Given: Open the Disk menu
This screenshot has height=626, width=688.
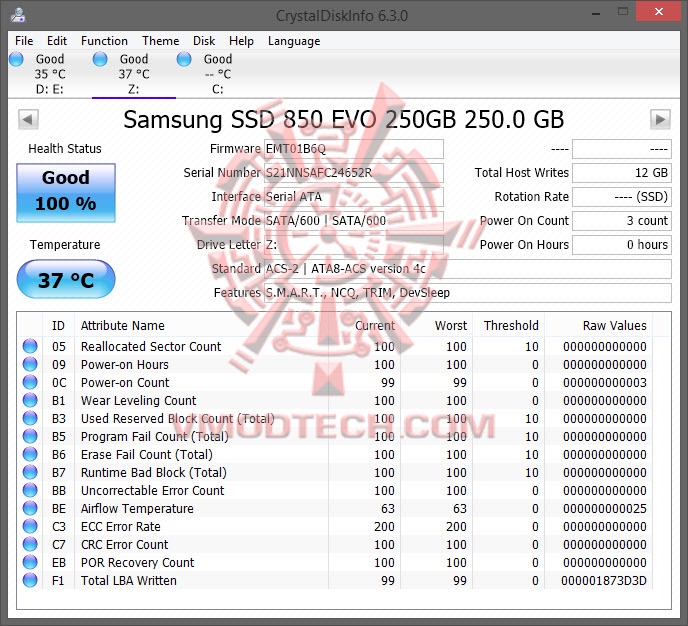Looking at the screenshot, I should (204, 41).
